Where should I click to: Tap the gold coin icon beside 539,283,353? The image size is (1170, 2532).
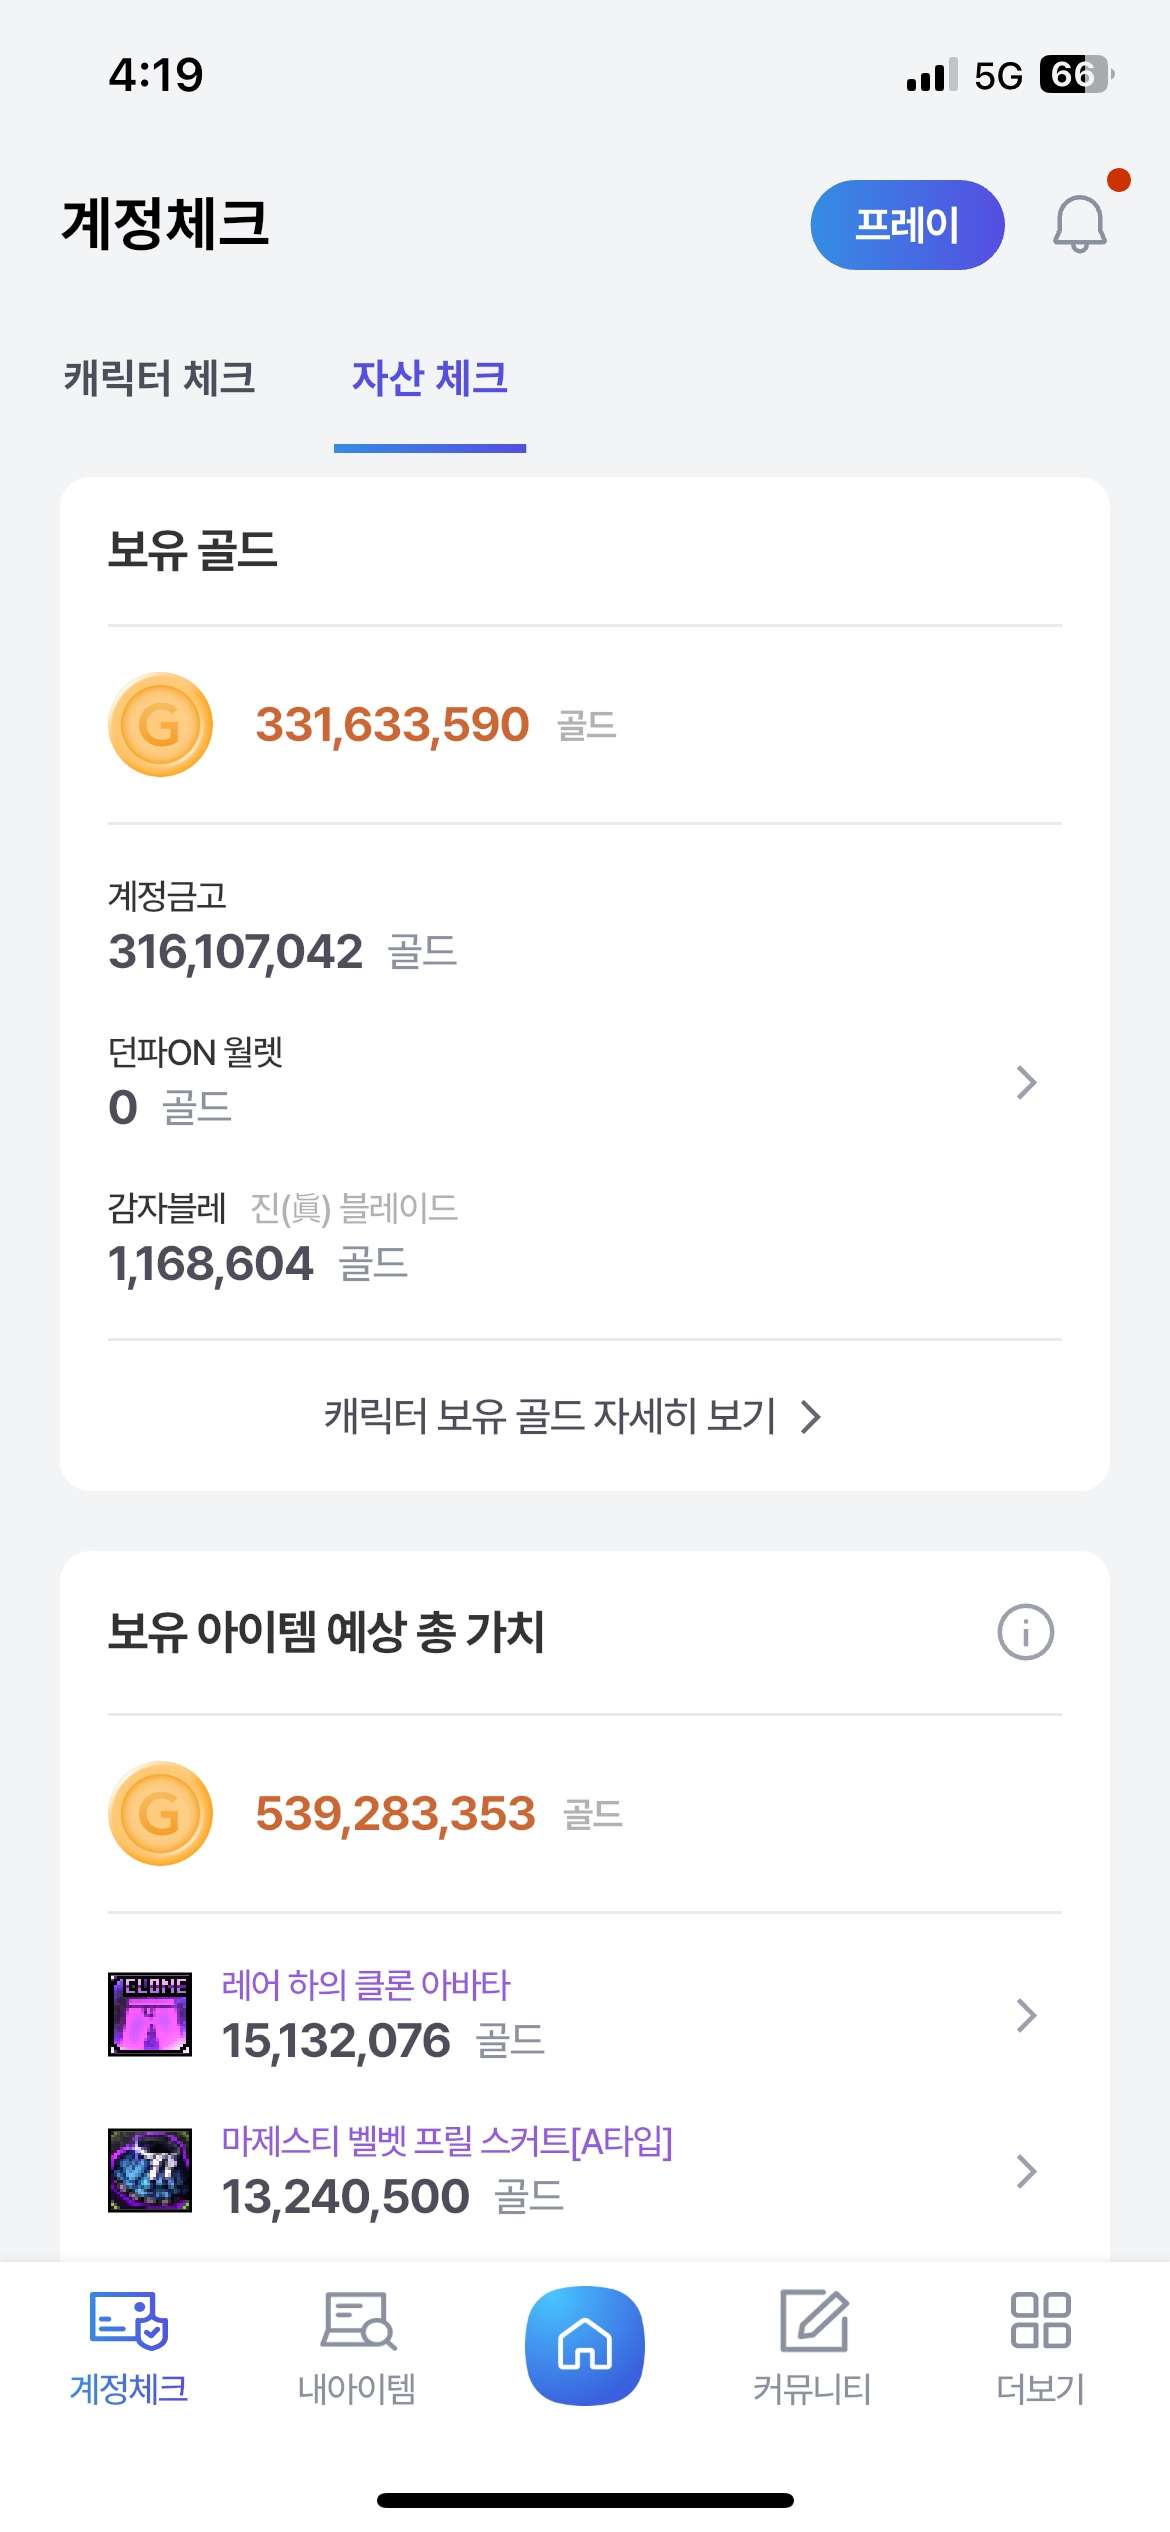pos(160,1813)
